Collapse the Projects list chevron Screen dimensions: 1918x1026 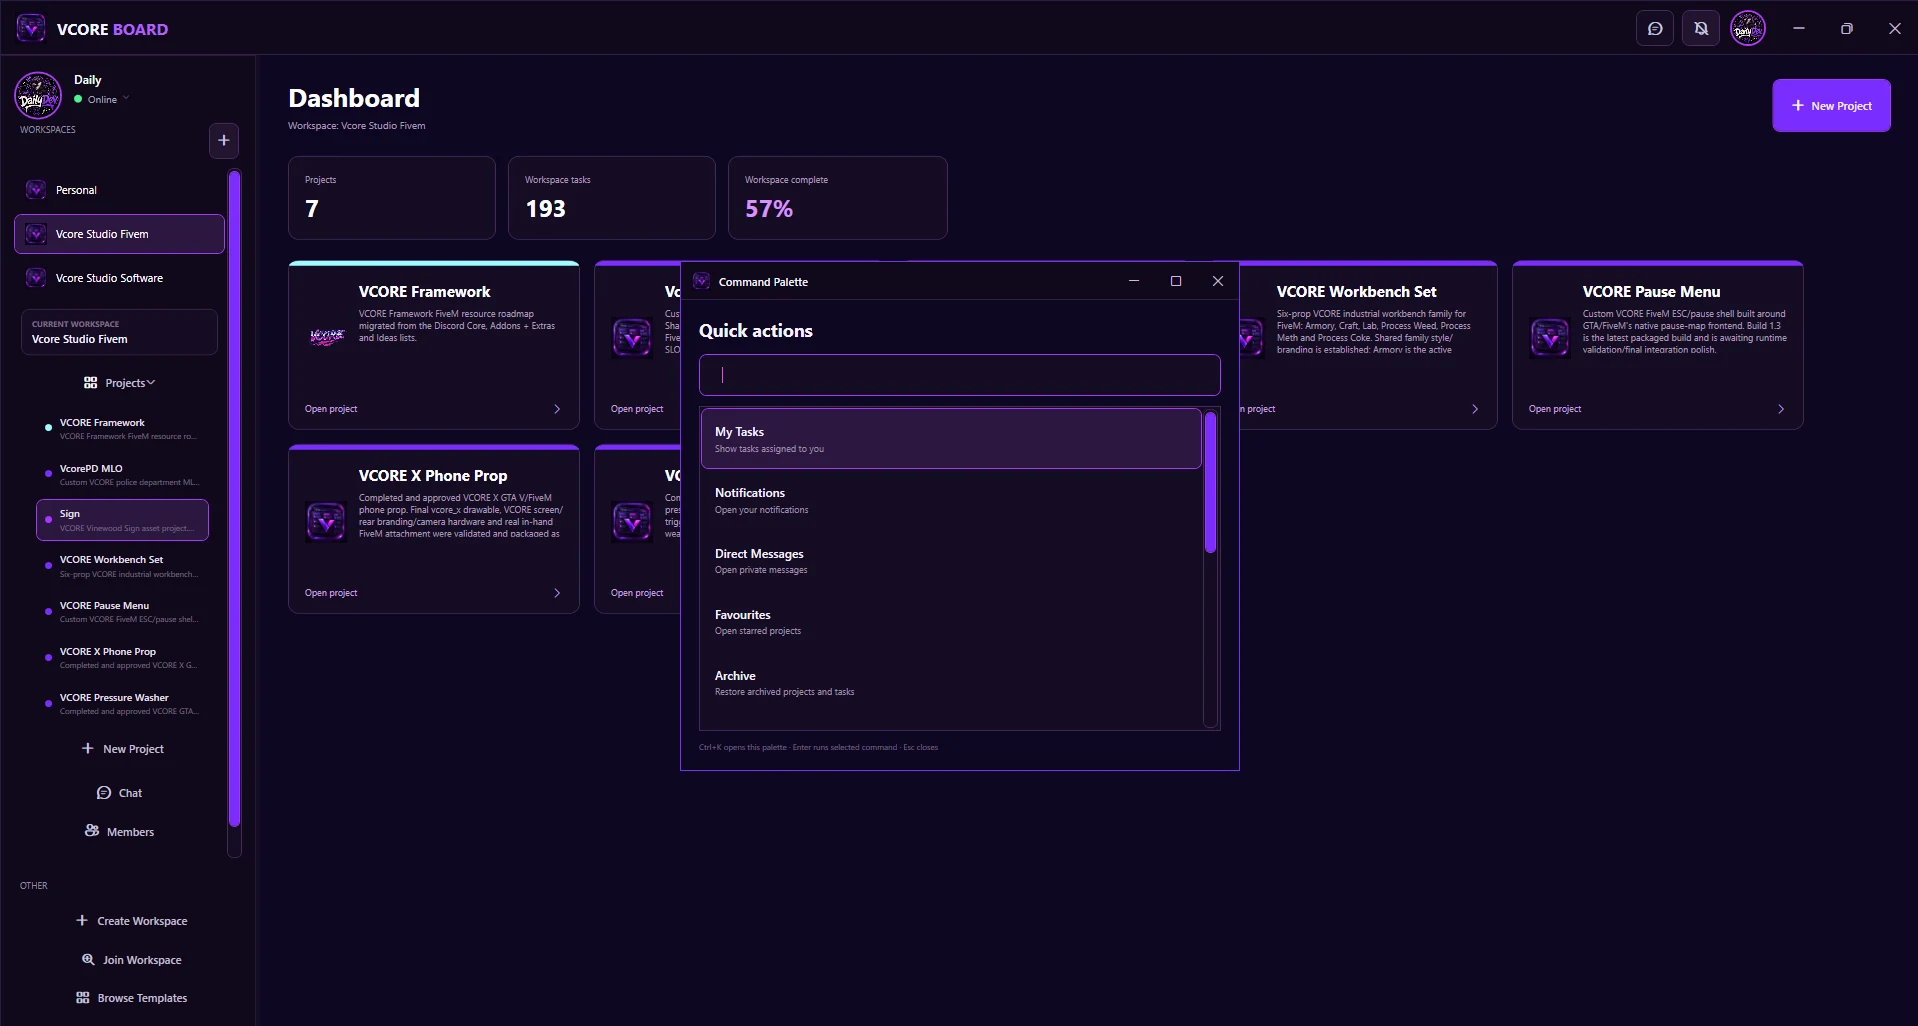point(150,383)
